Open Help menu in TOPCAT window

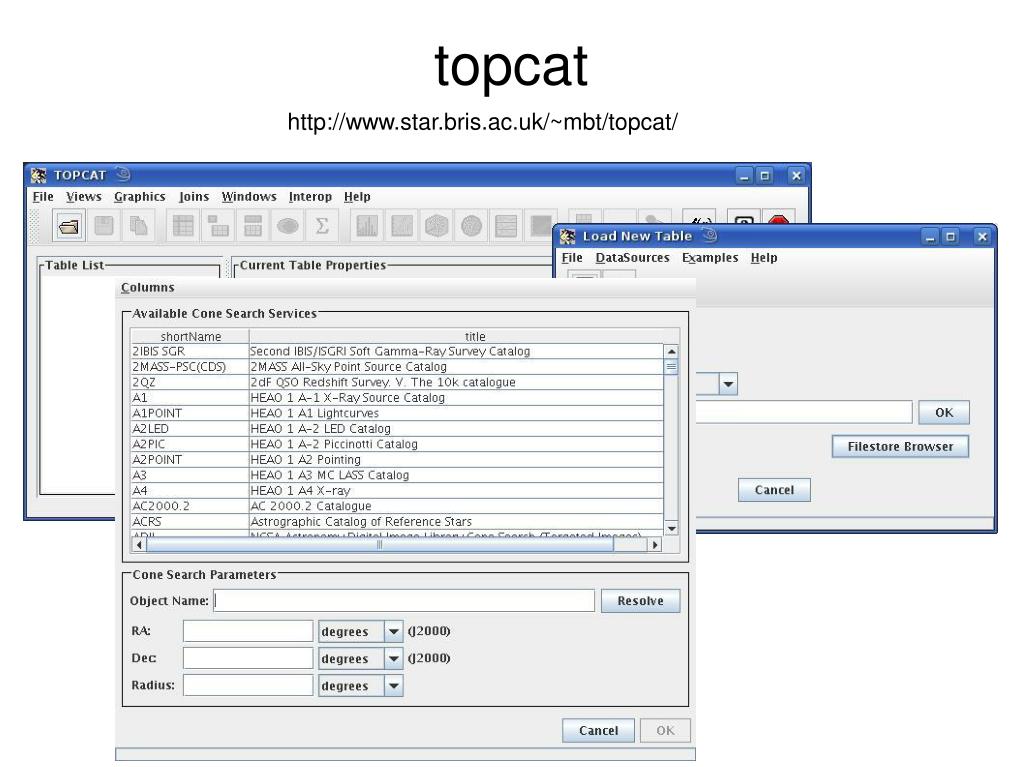click(357, 197)
